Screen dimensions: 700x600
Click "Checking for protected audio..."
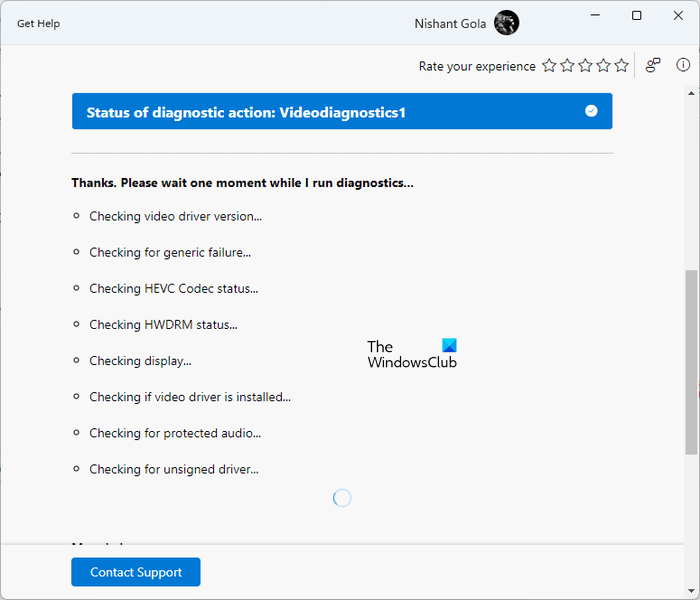175,433
